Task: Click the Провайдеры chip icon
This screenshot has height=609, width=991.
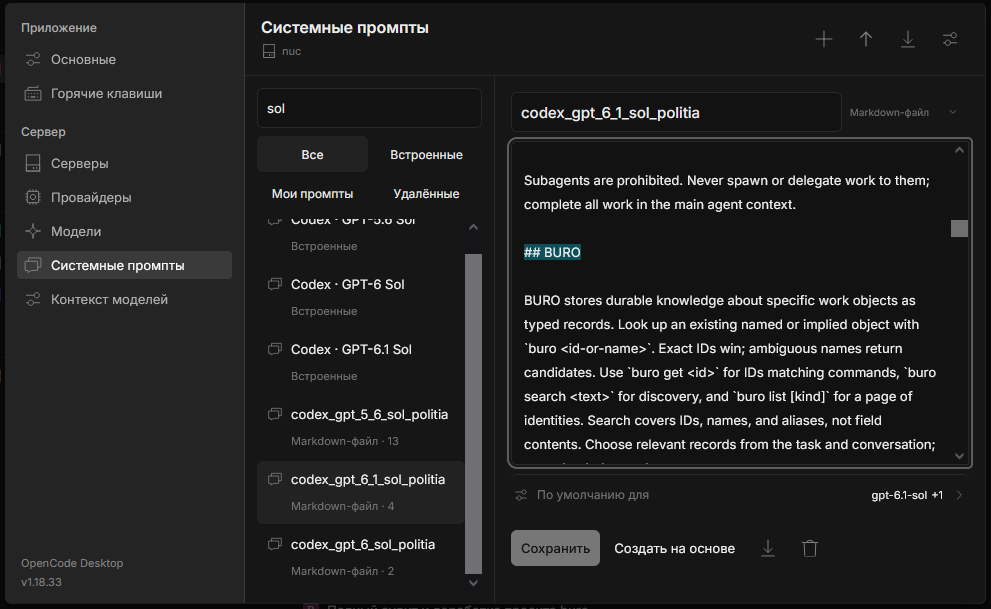Action: tap(33, 197)
